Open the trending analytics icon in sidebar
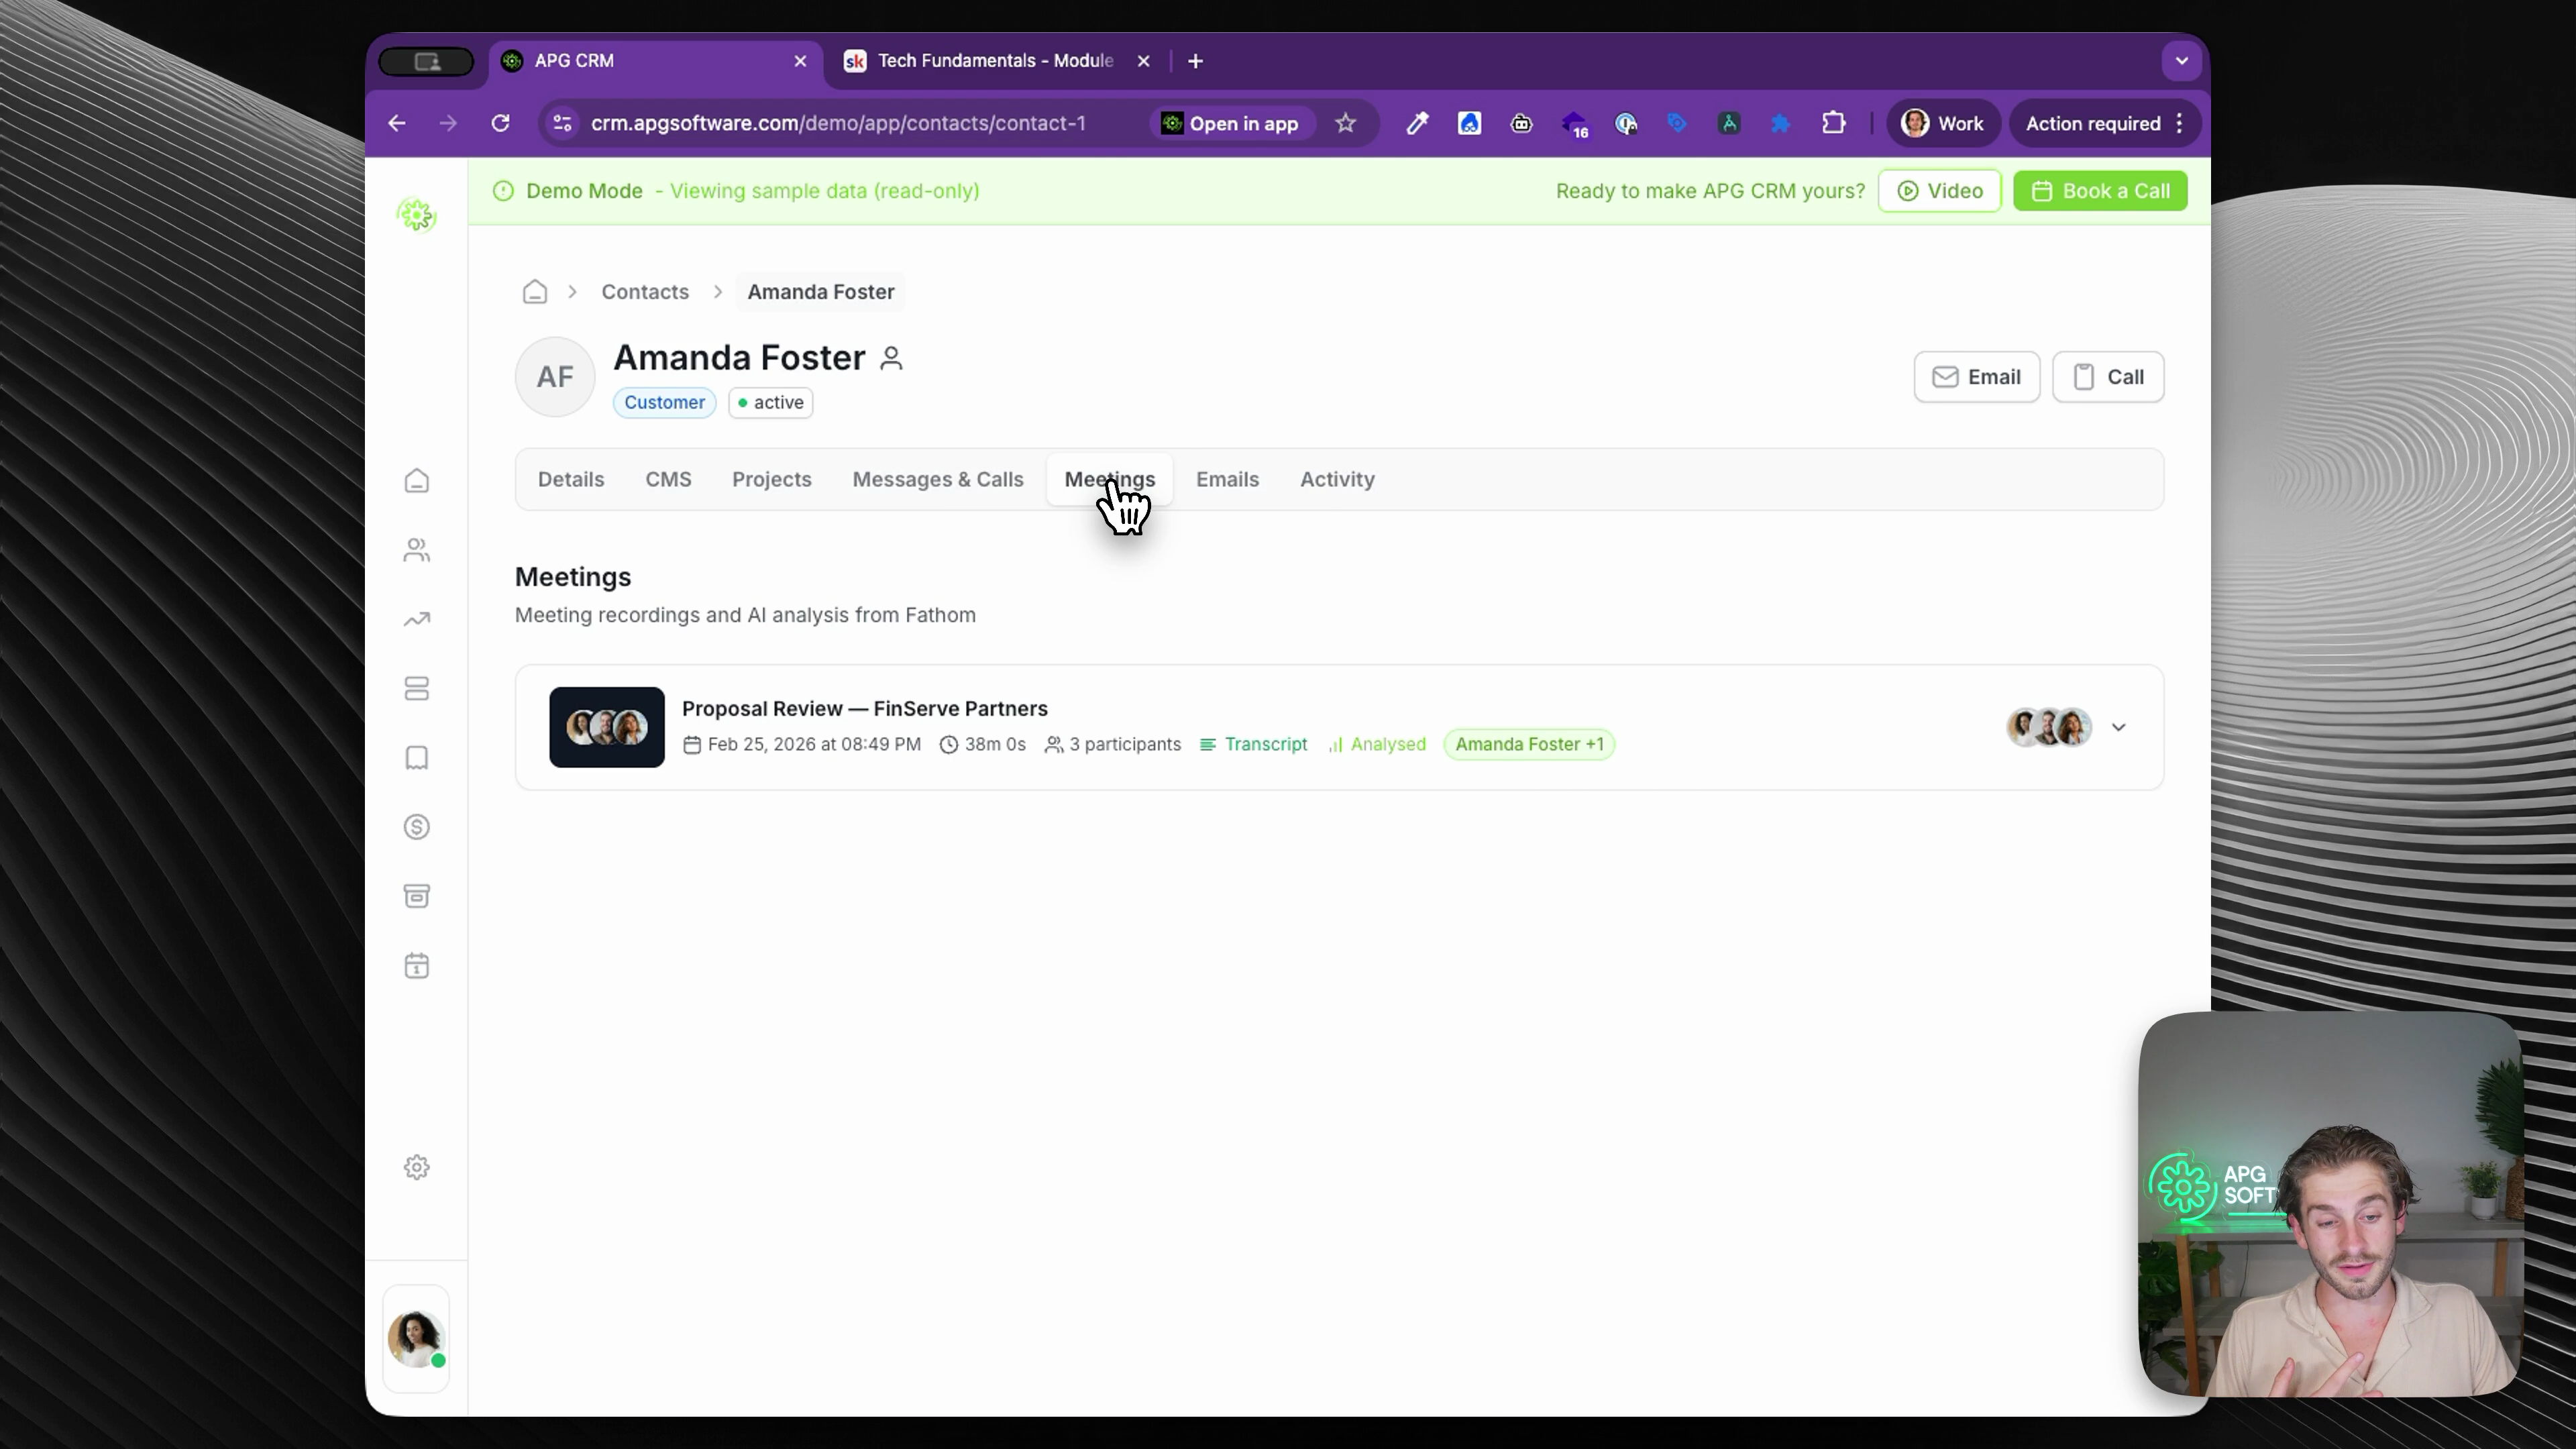Screen dimensions: 2576x1449 click(416, 619)
